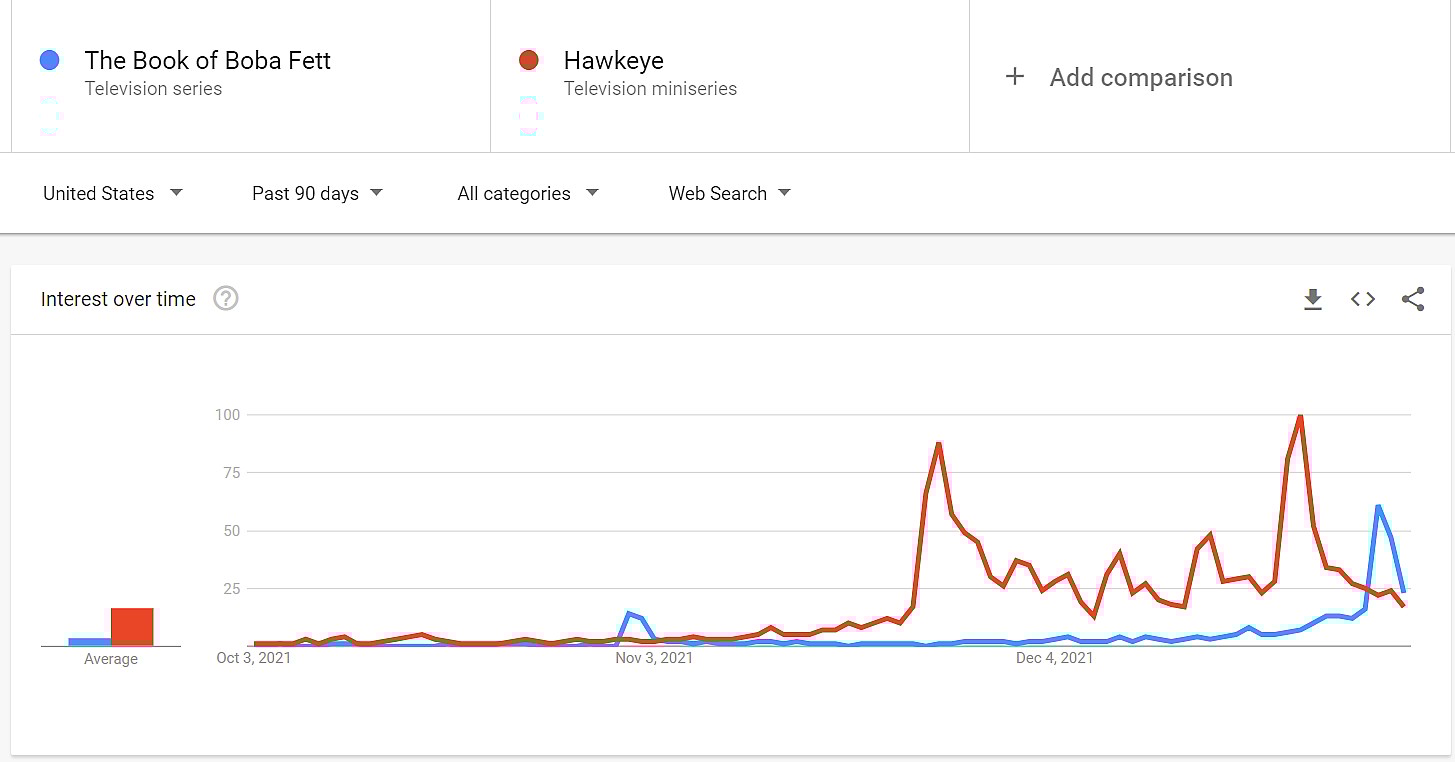Click the Hawkeye peak at 100

click(1300, 416)
